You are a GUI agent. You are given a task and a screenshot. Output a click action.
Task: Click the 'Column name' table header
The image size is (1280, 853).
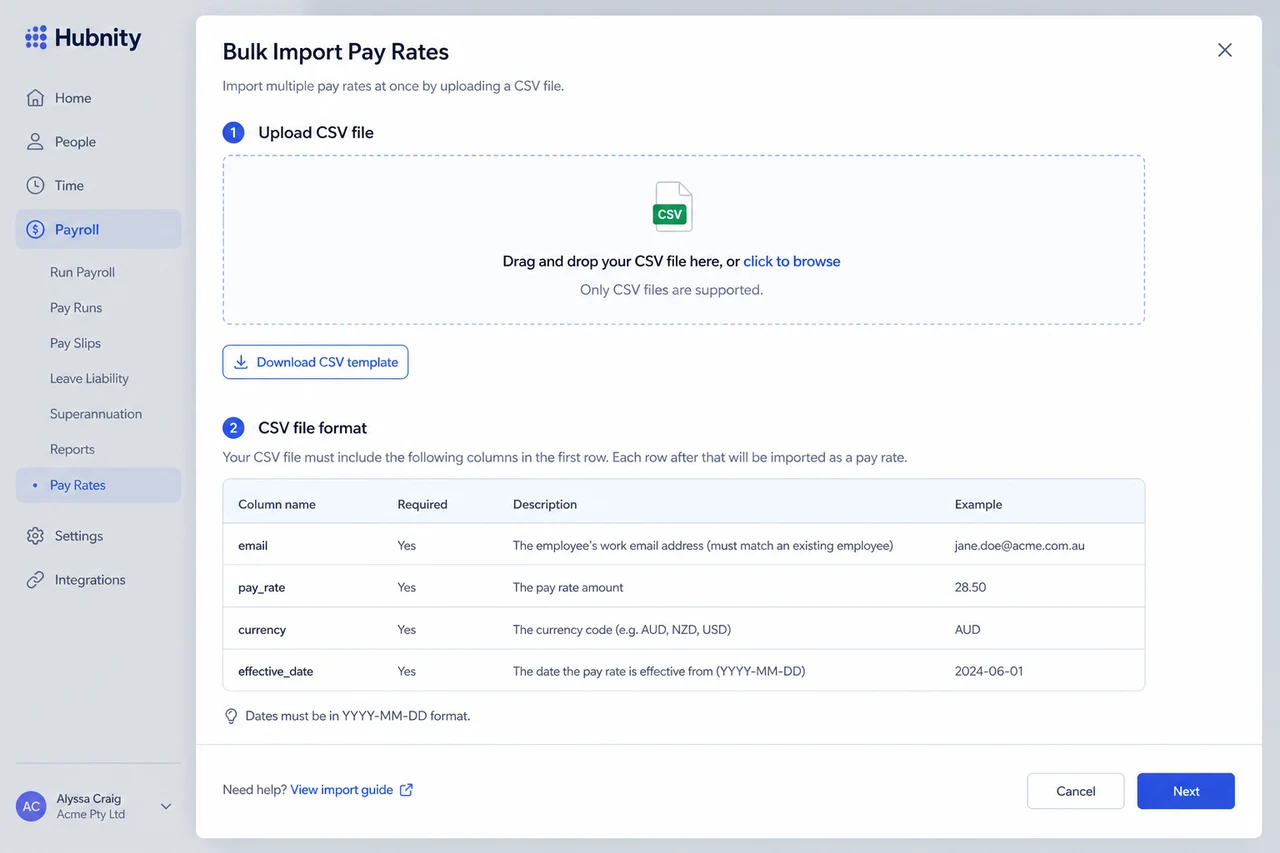[x=277, y=504]
